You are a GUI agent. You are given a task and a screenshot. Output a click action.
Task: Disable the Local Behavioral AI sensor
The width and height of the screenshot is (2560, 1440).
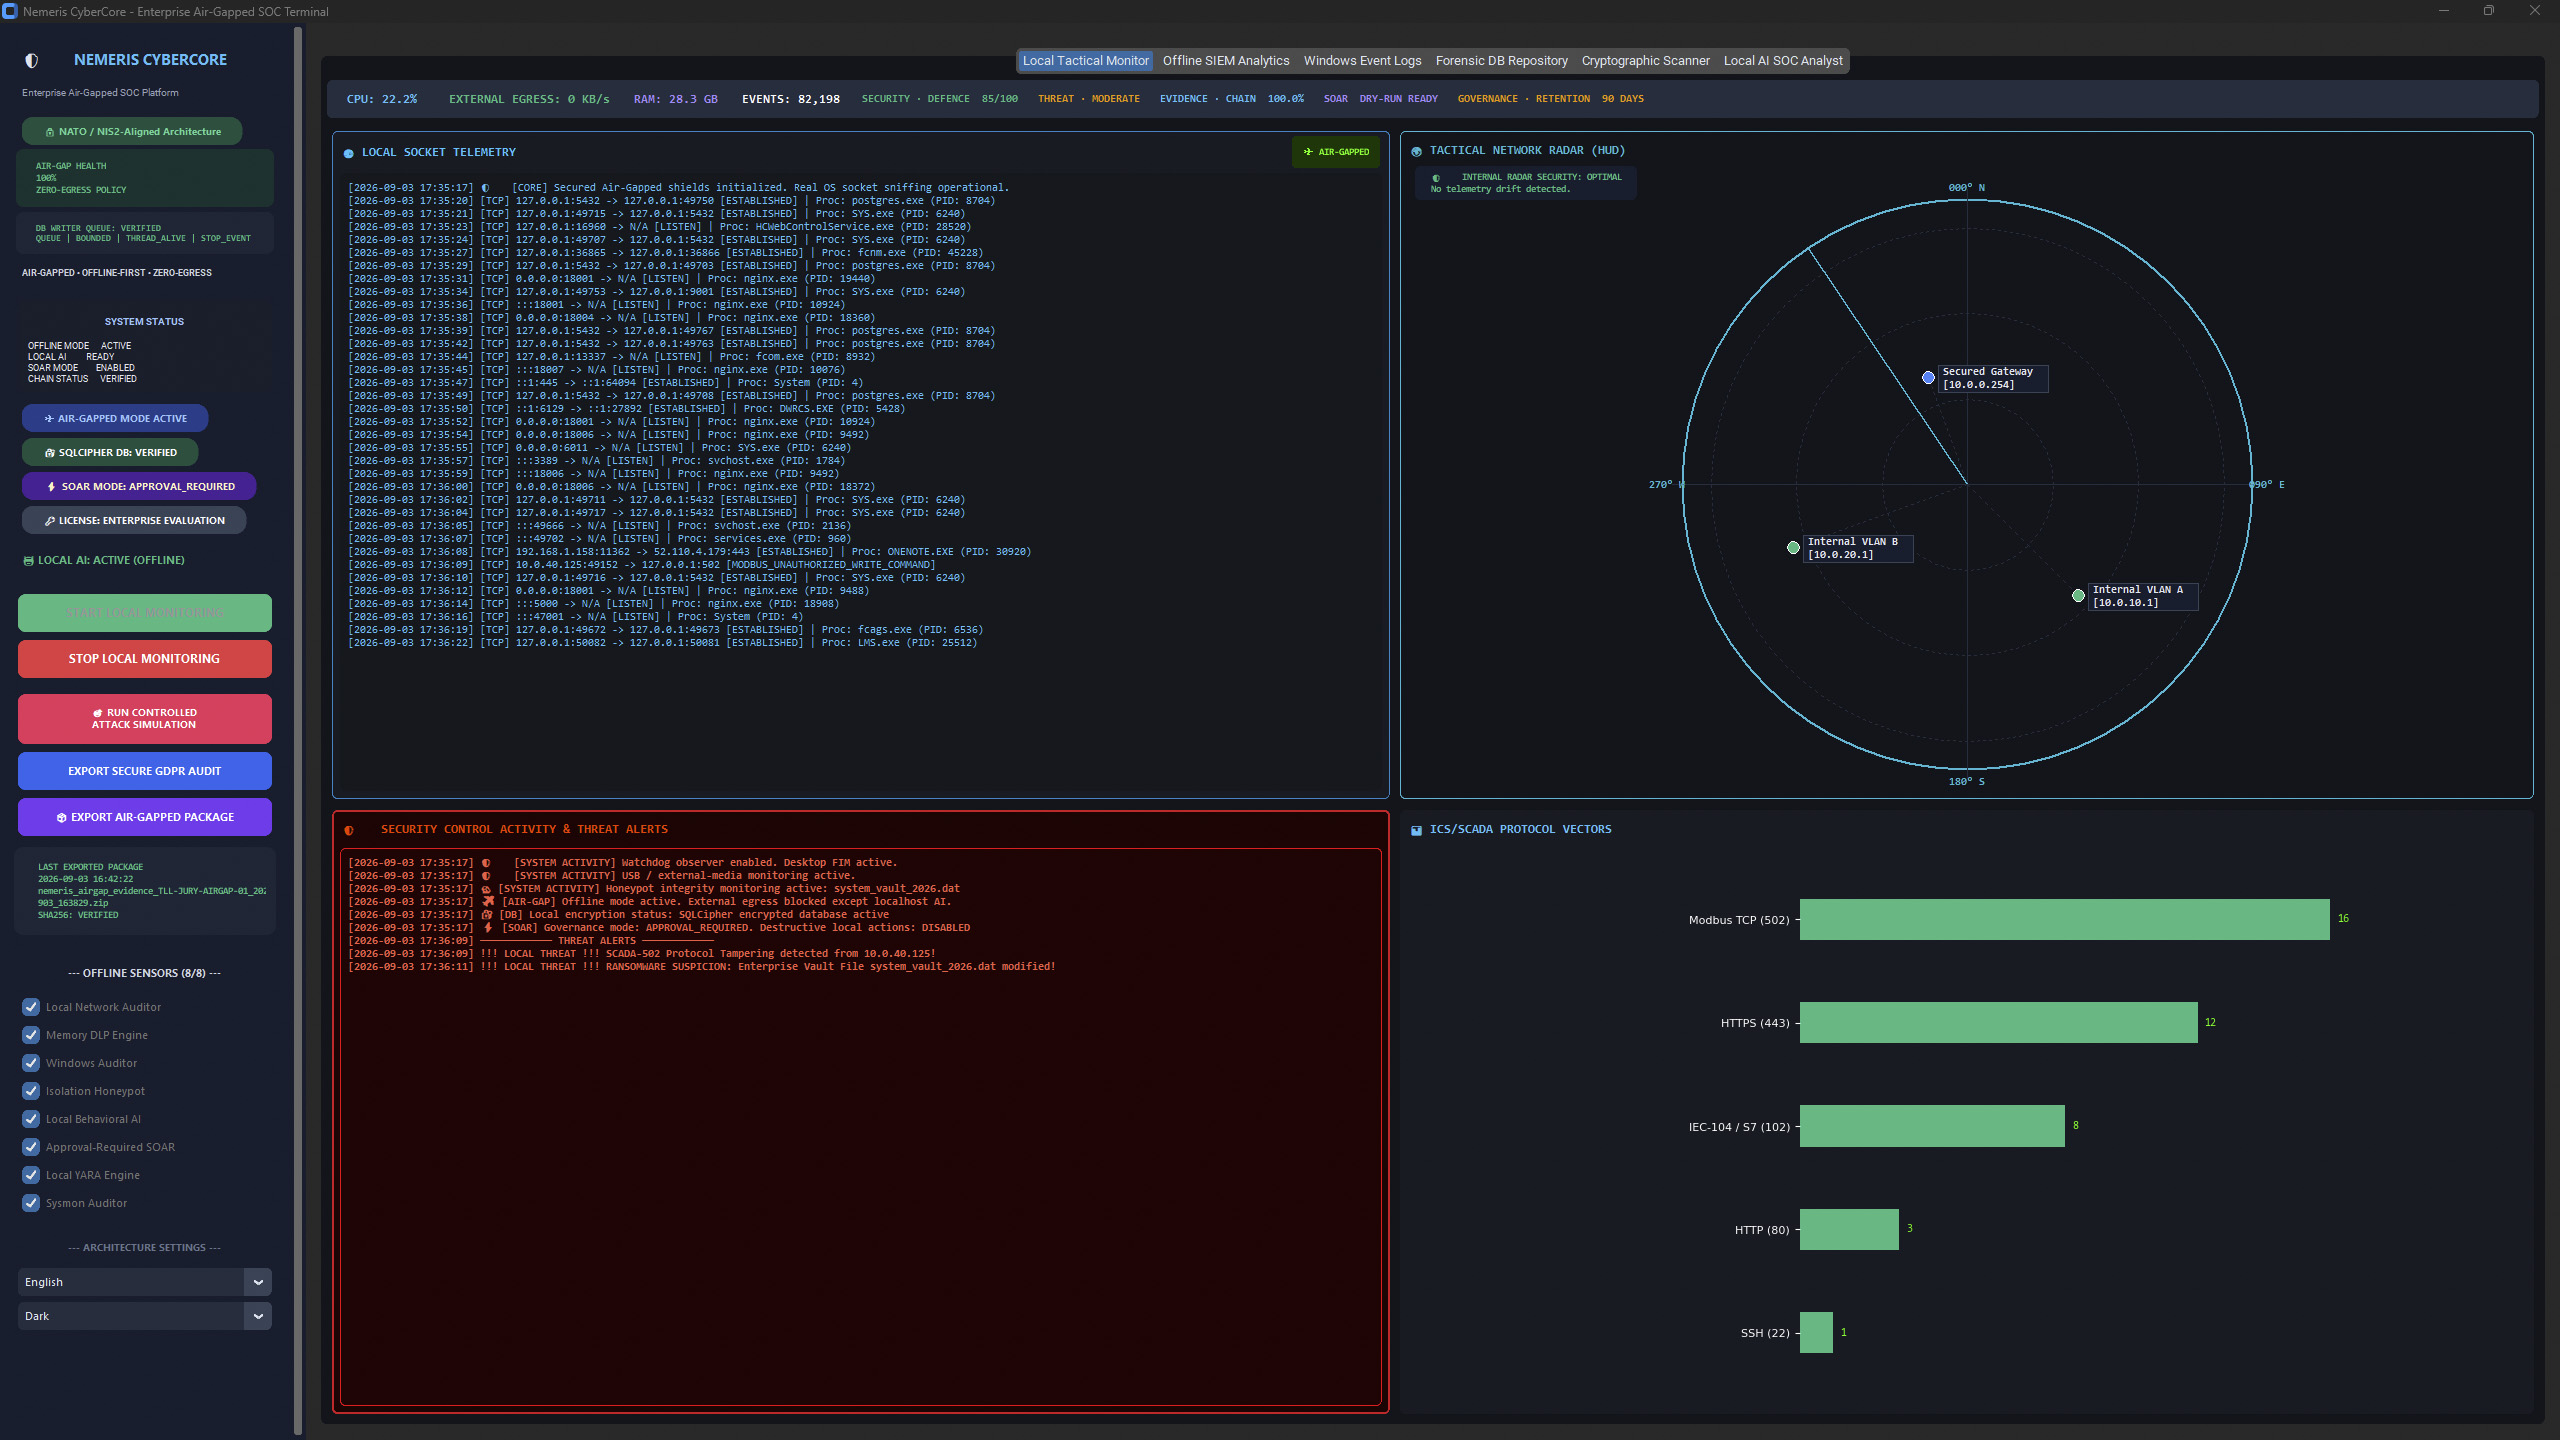click(x=31, y=1119)
